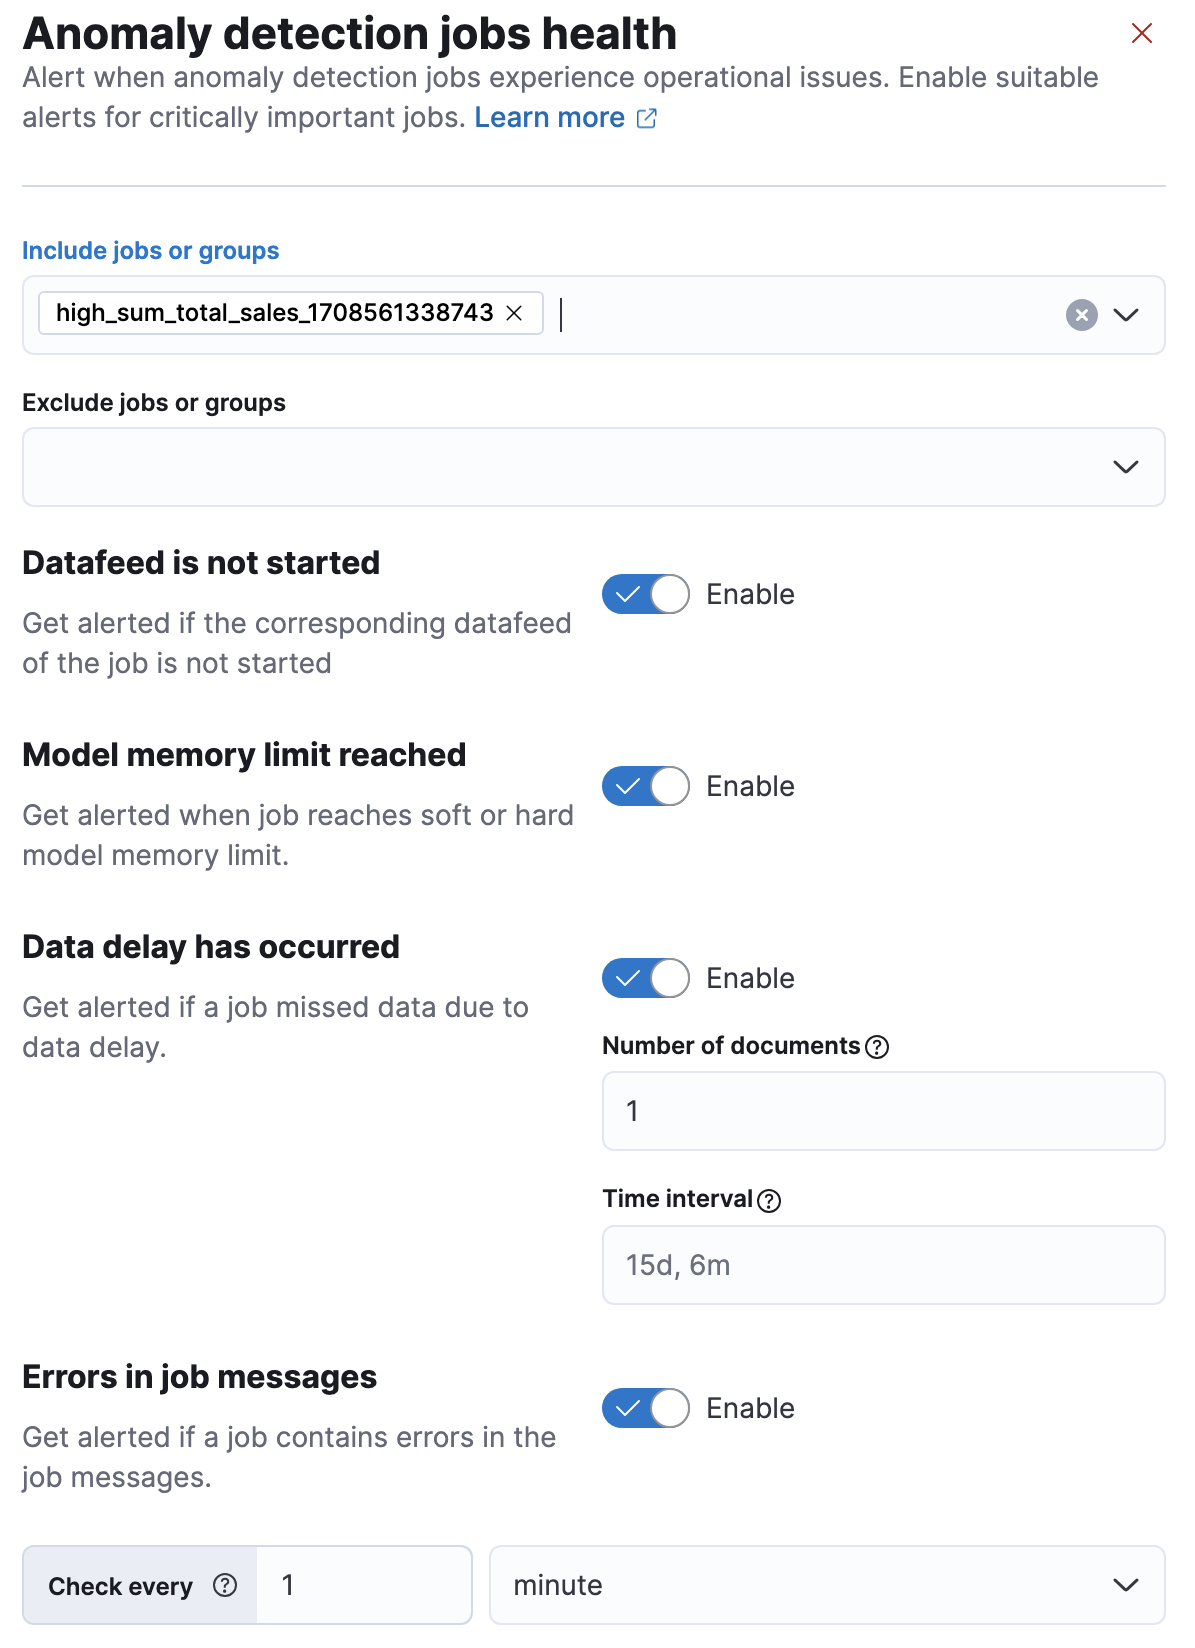Image resolution: width=1195 pixels, height=1648 pixels.
Task: Open the Time interval help tooltip
Action: pyautogui.click(x=769, y=1199)
